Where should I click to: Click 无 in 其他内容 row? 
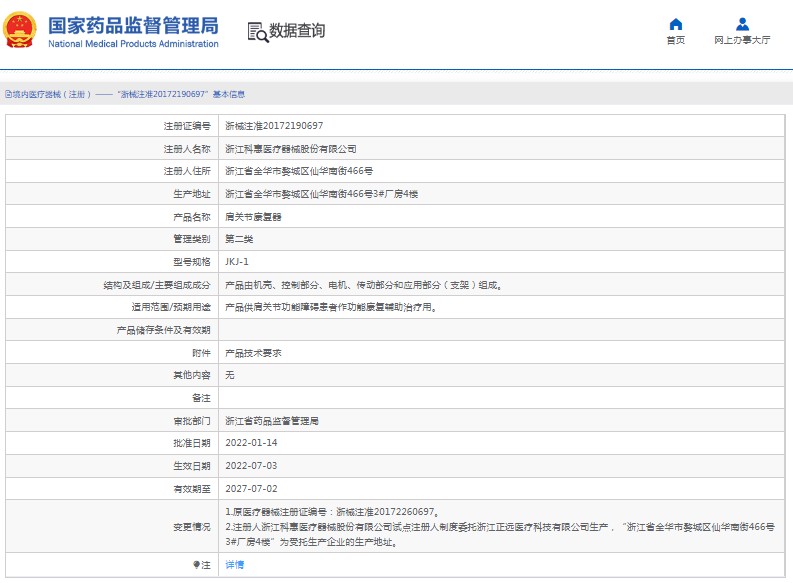coord(230,375)
